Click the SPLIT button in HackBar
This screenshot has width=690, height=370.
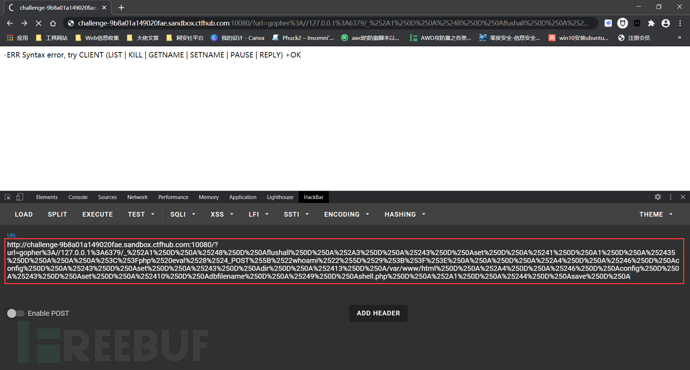pos(57,214)
